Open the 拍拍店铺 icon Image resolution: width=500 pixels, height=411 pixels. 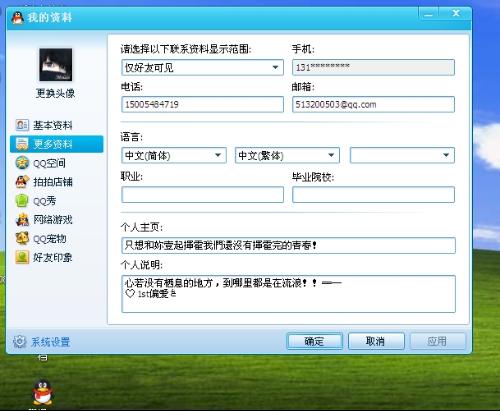(22, 182)
